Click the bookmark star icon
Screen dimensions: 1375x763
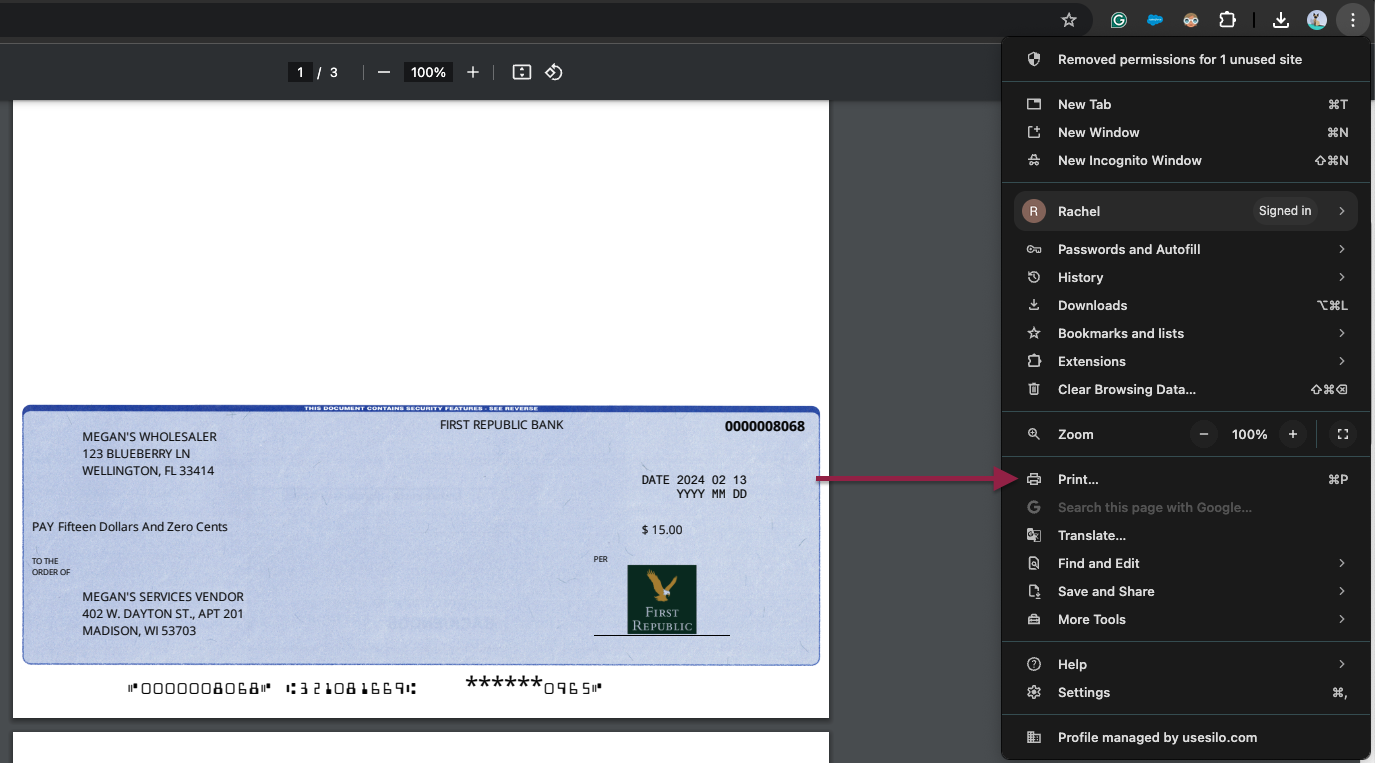pyautogui.click(x=1069, y=19)
